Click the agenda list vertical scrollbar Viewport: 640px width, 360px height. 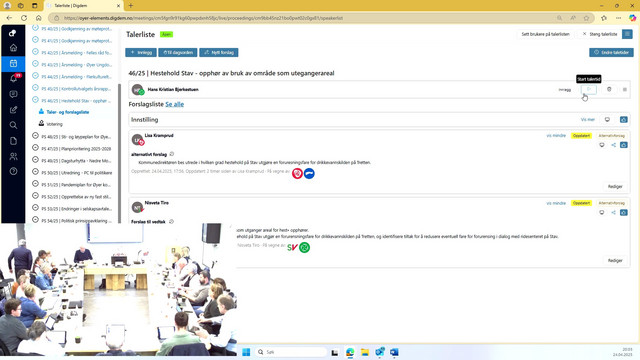pyautogui.click(x=120, y=153)
